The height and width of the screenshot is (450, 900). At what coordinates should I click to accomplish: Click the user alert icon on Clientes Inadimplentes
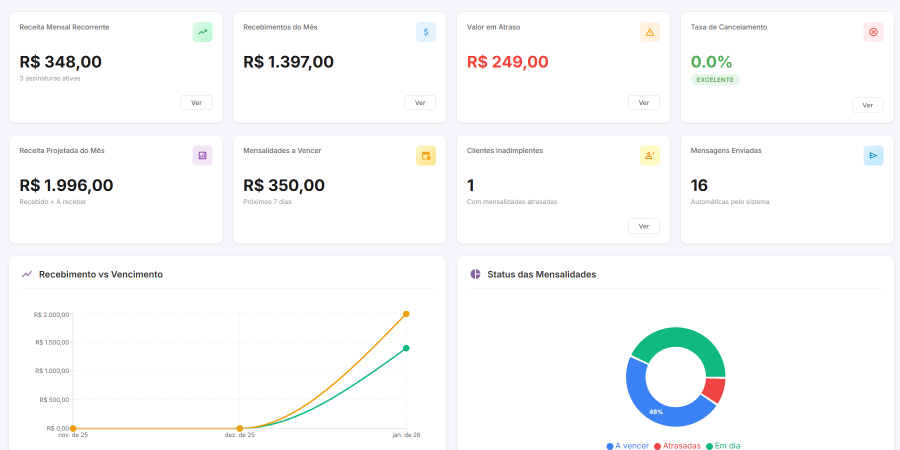click(650, 155)
